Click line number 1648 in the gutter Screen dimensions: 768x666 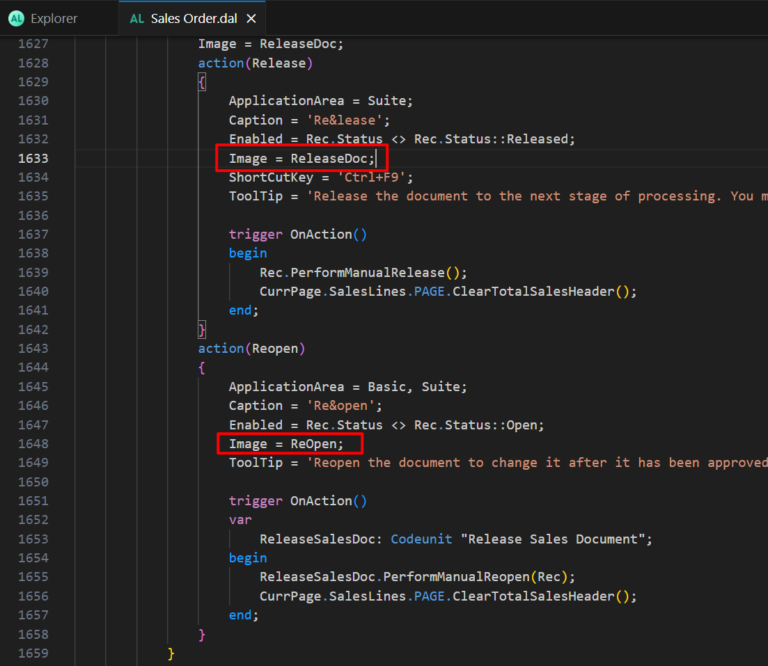coord(33,444)
